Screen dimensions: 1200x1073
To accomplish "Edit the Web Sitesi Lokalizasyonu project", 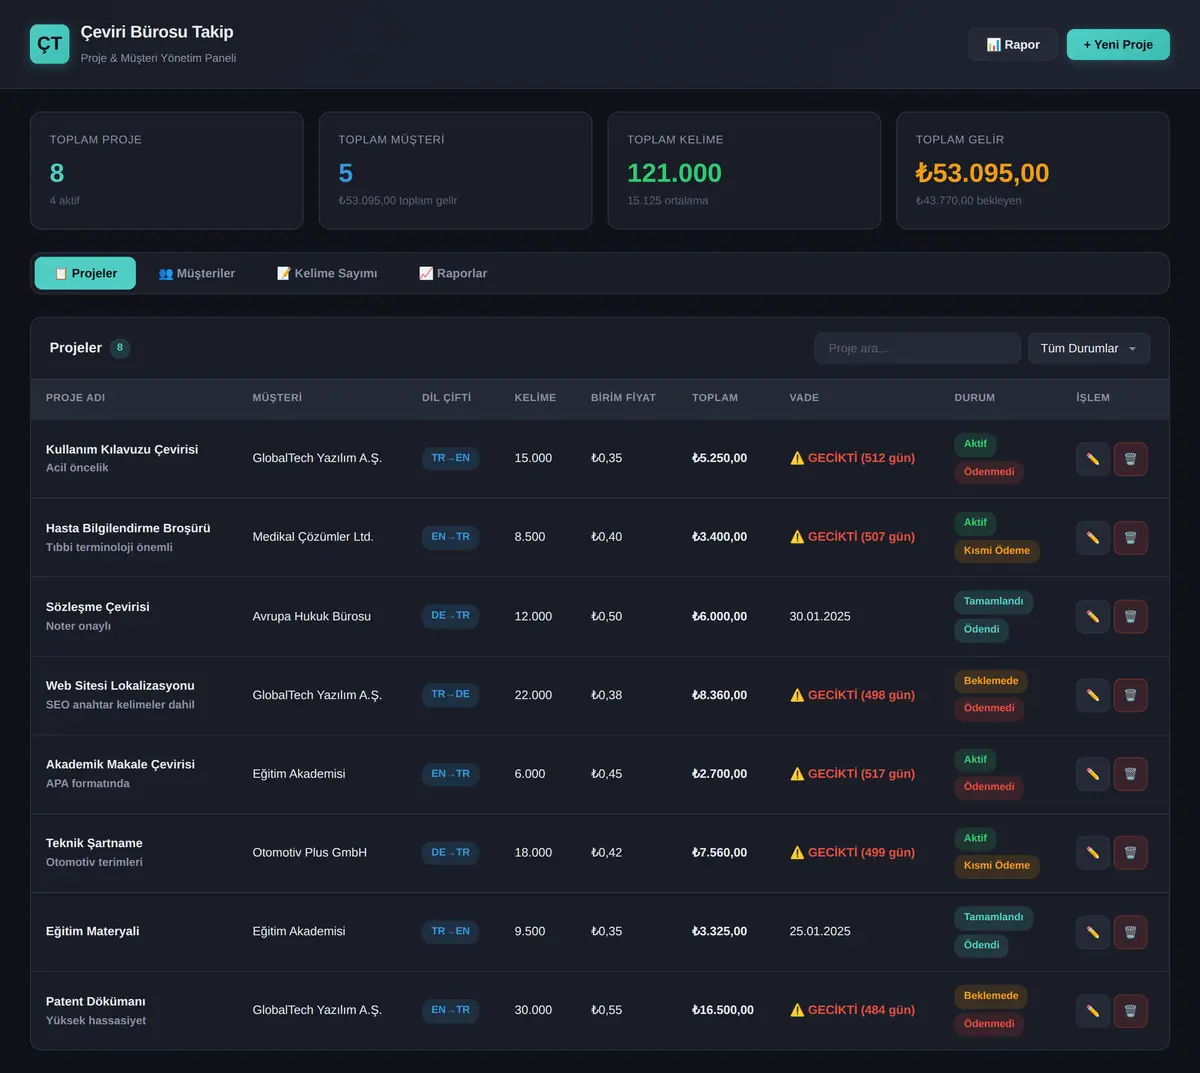I will point(1093,695).
